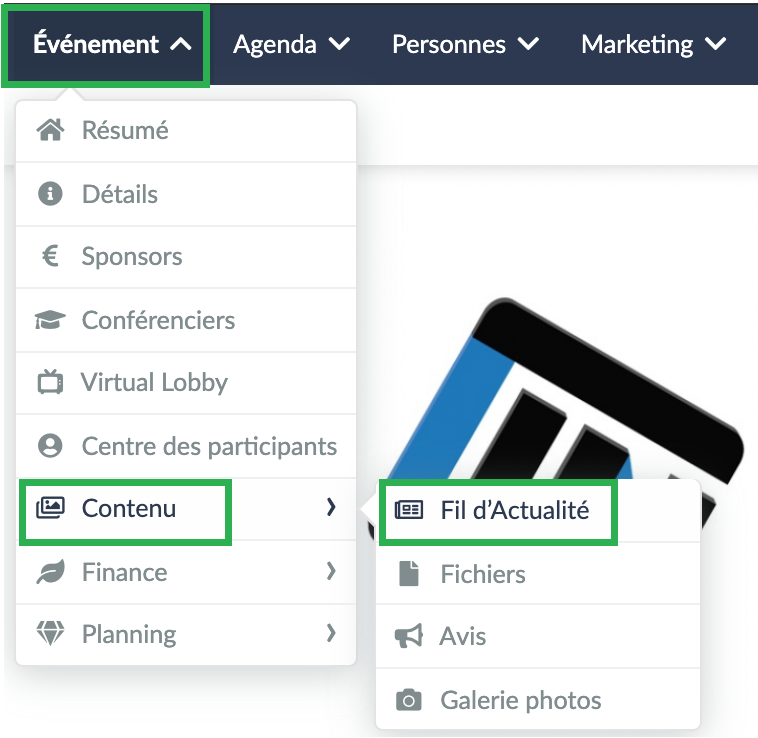Click the megaphone icon next to Avis
758x738 pixels.
pos(409,636)
